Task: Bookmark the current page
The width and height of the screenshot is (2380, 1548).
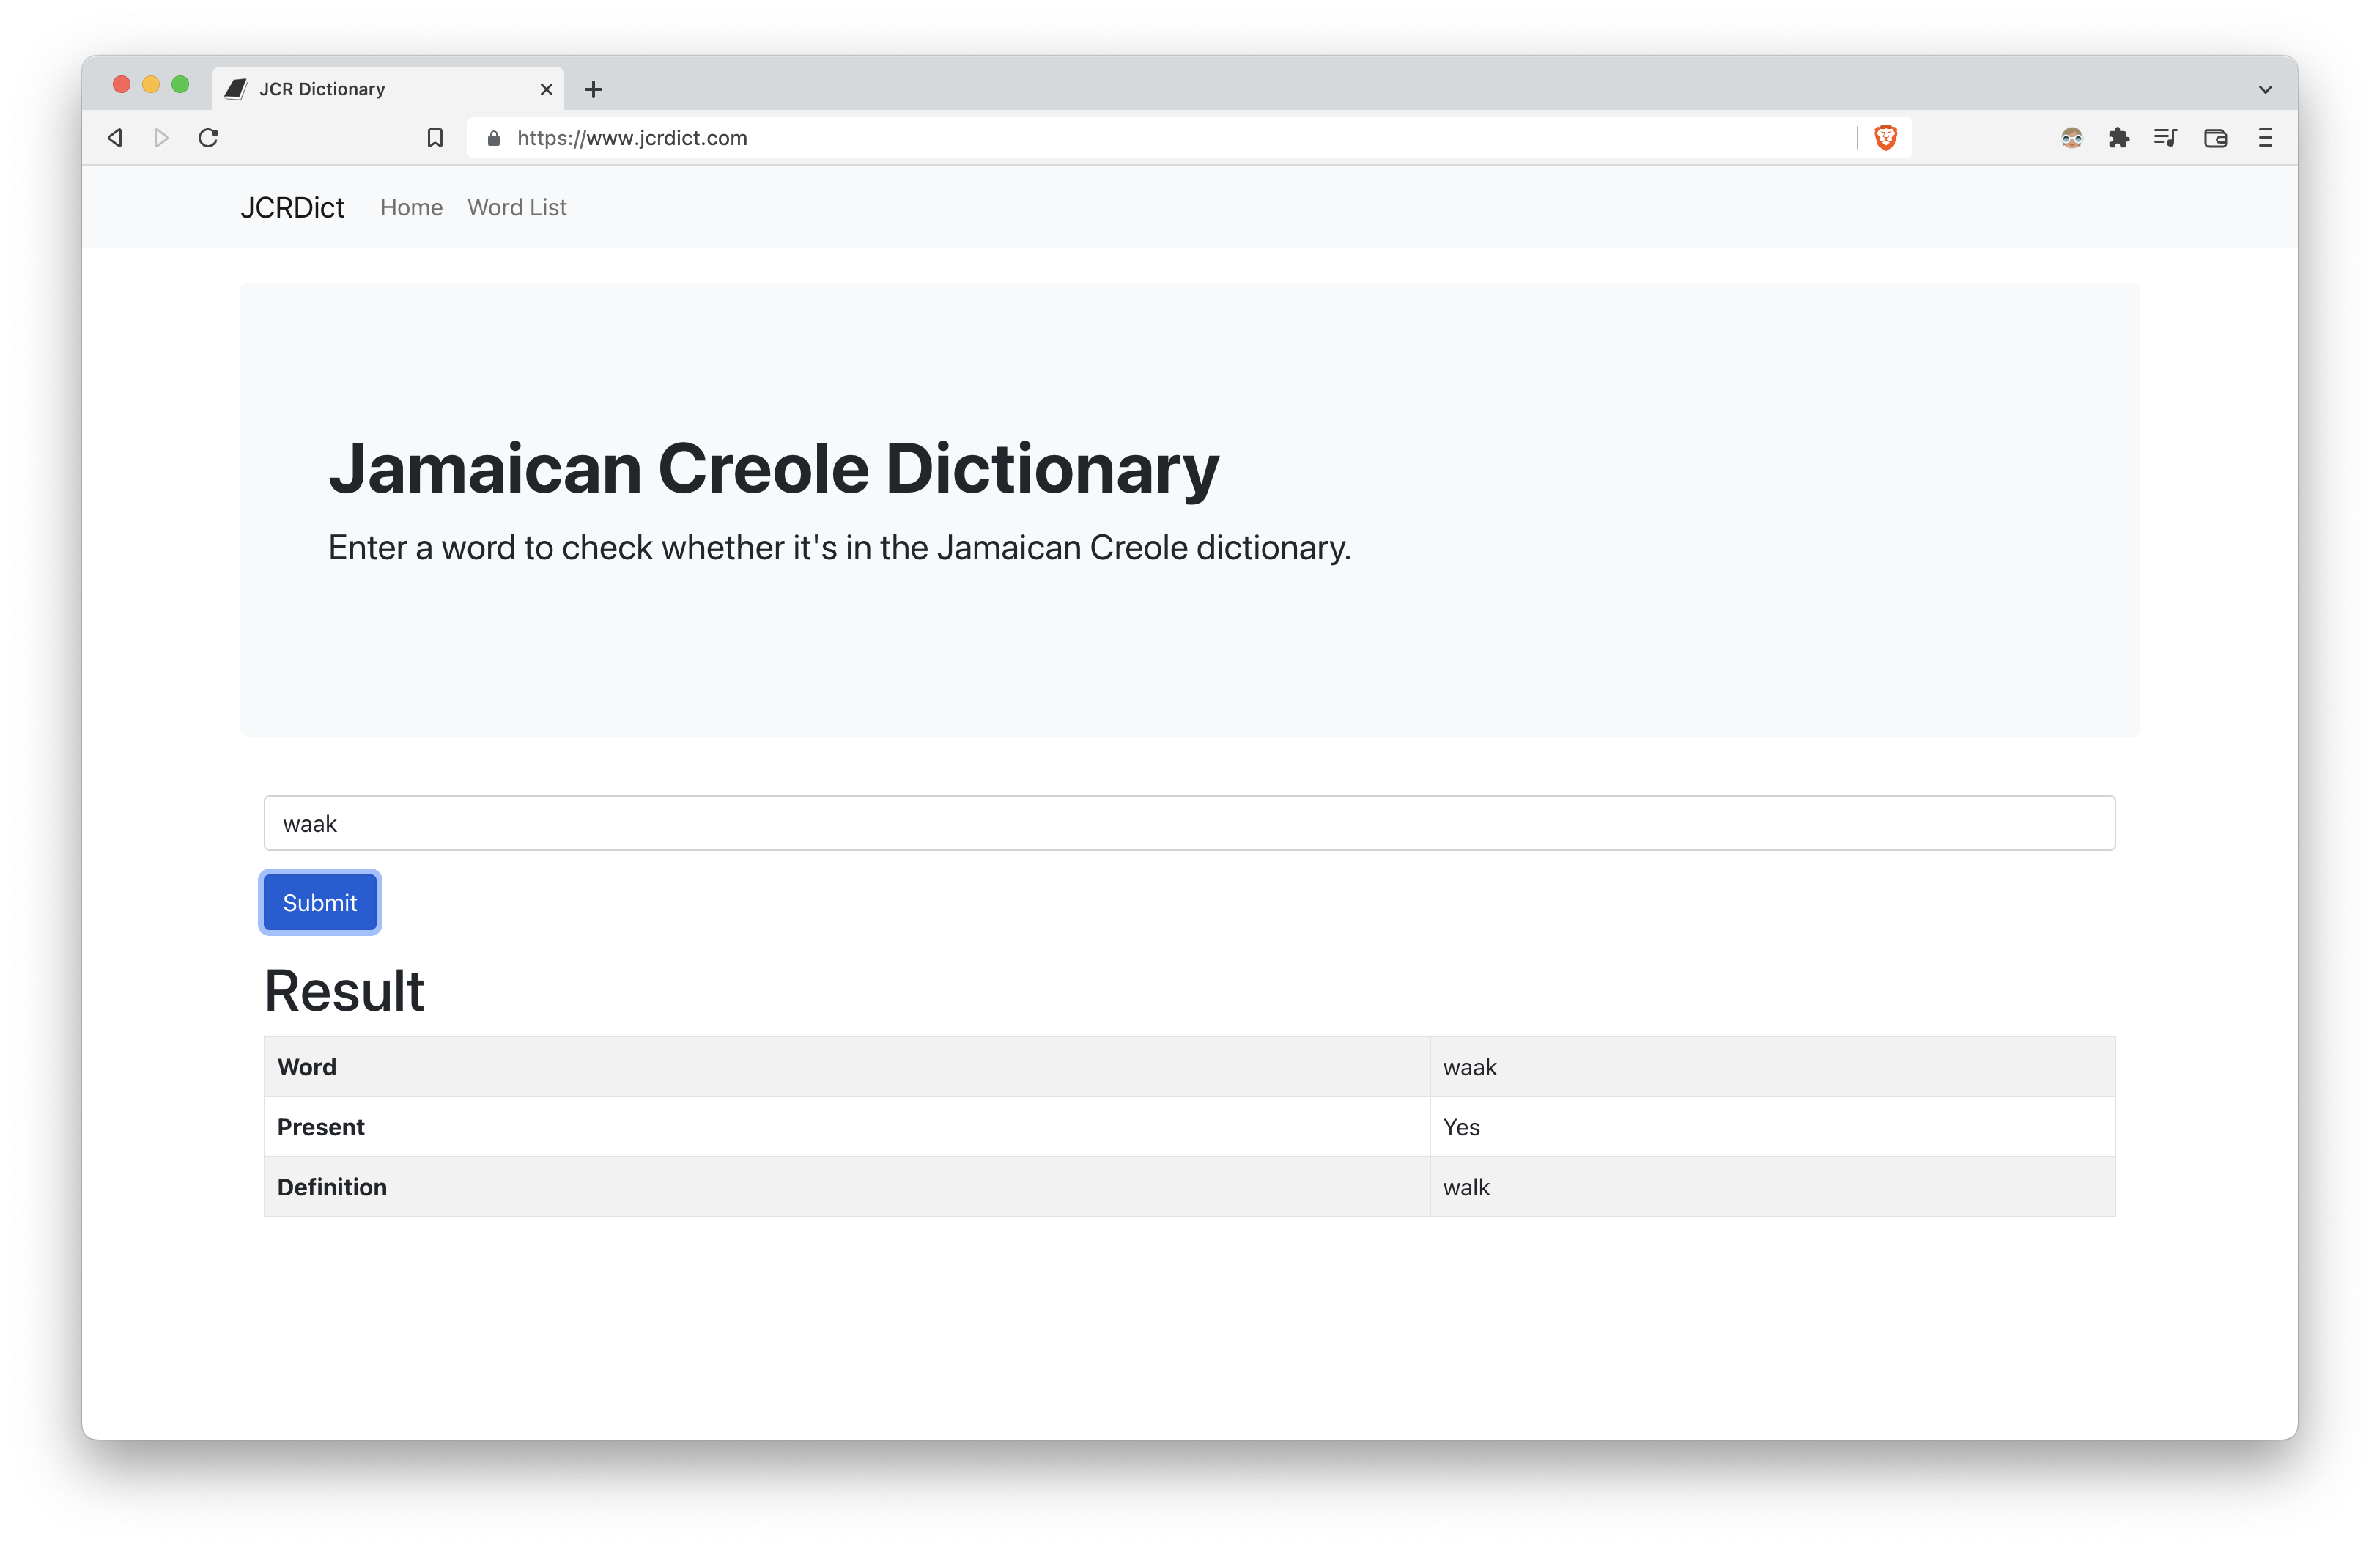Action: click(435, 137)
